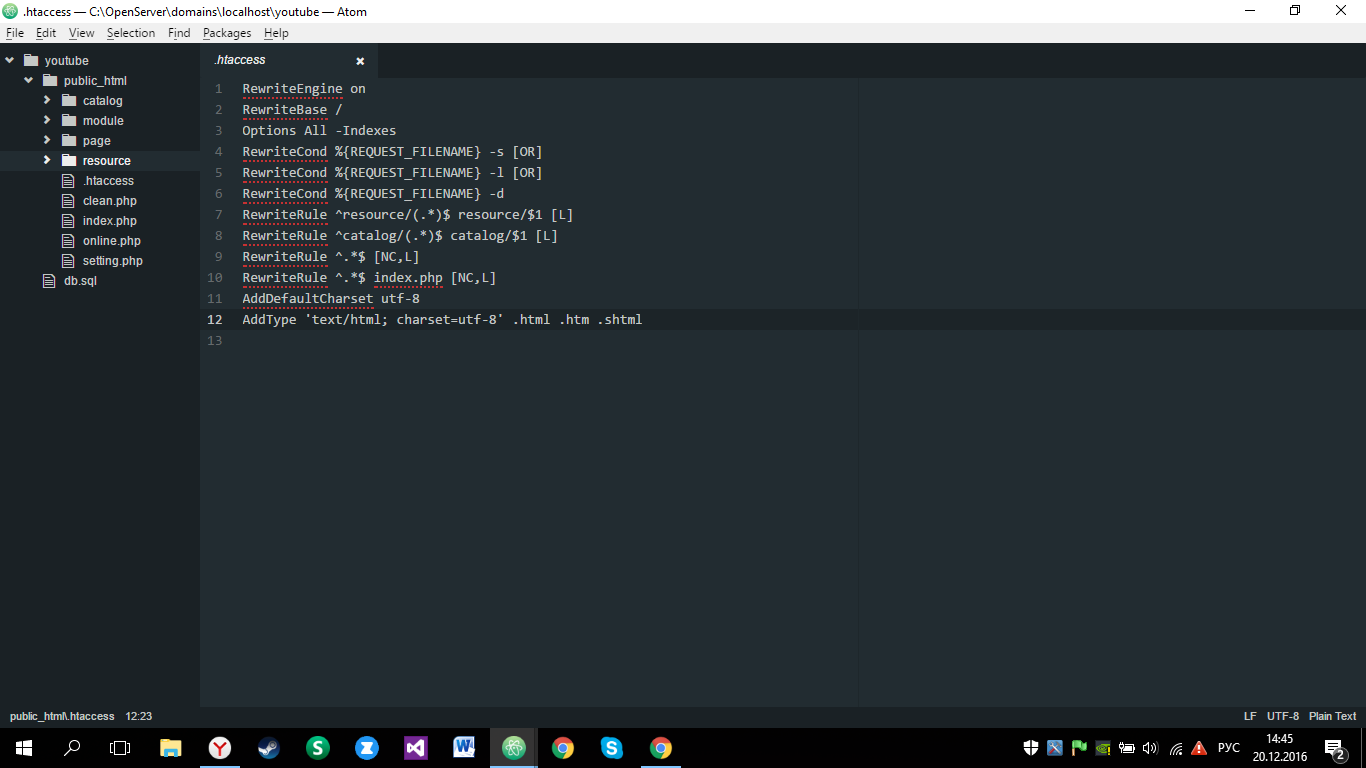Select the page folder icon
Screen dimensions: 1366x768
69,141
